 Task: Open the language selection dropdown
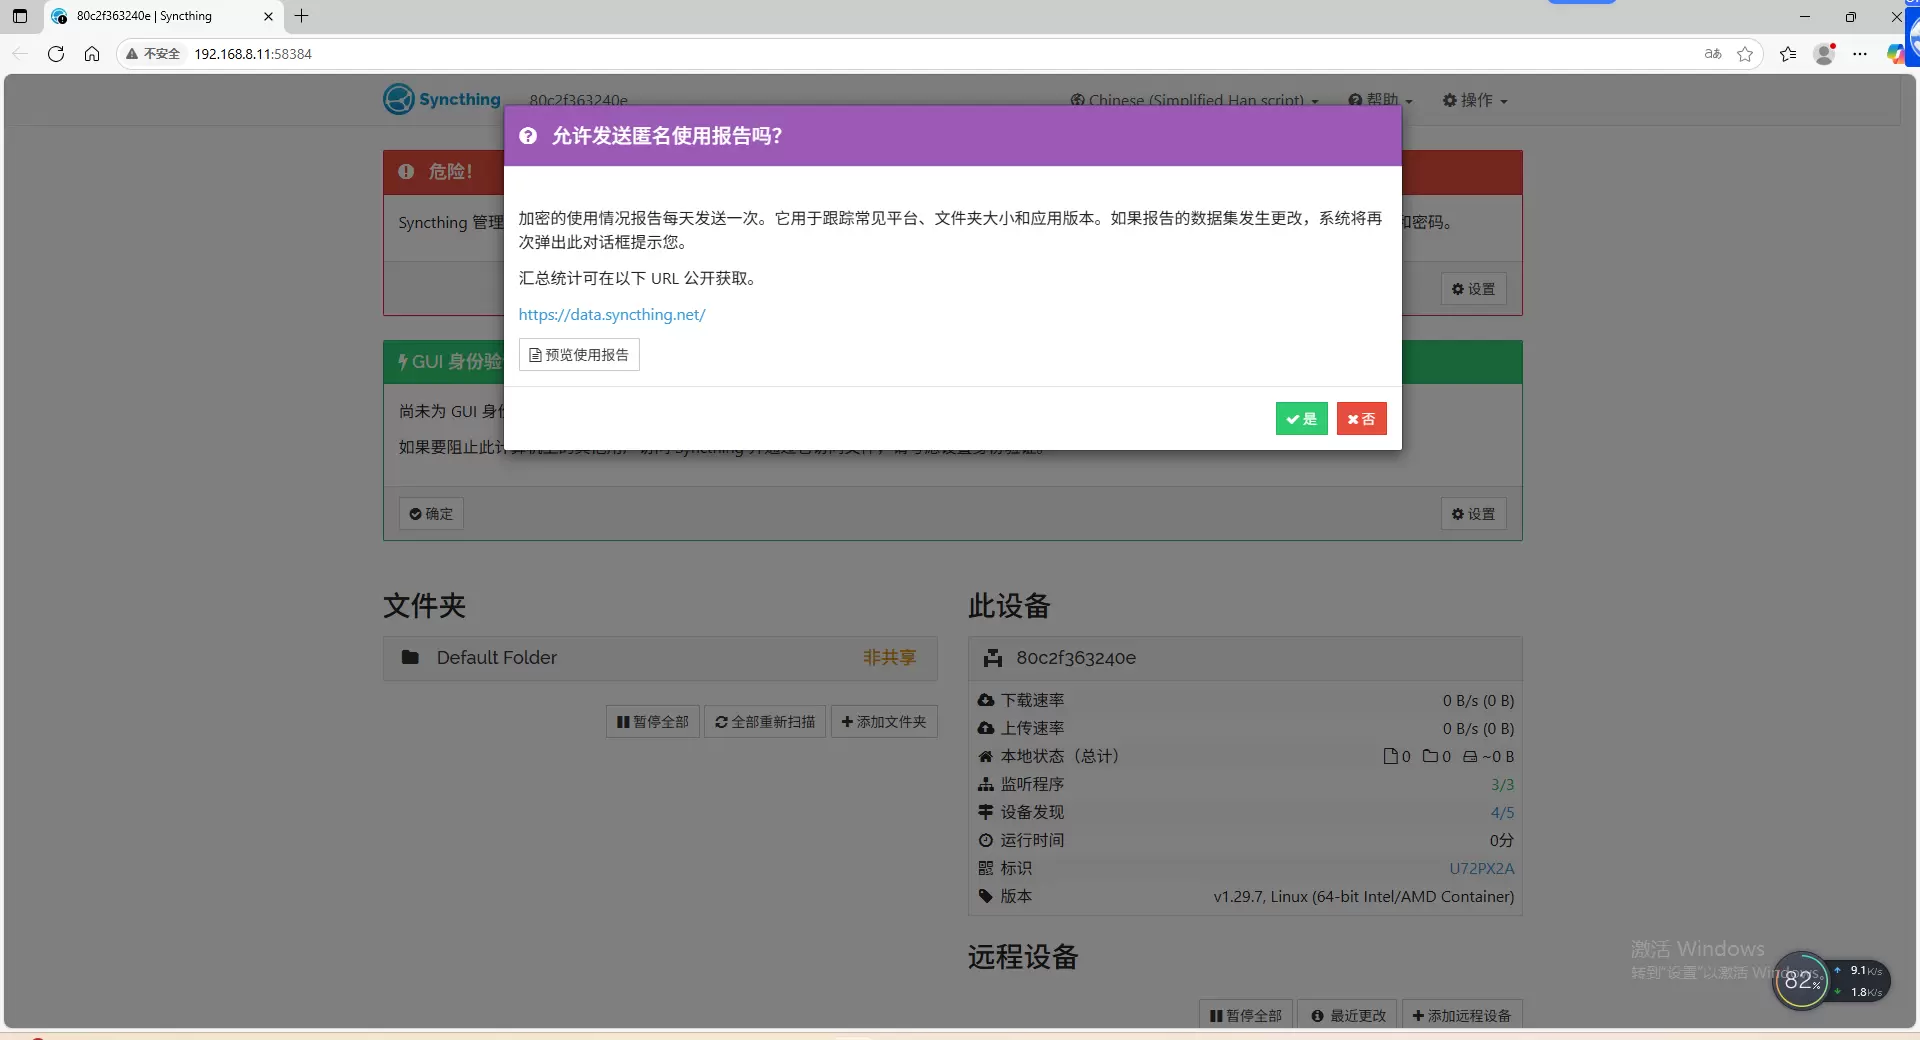pyautogui.click(x=1194, y=101)
